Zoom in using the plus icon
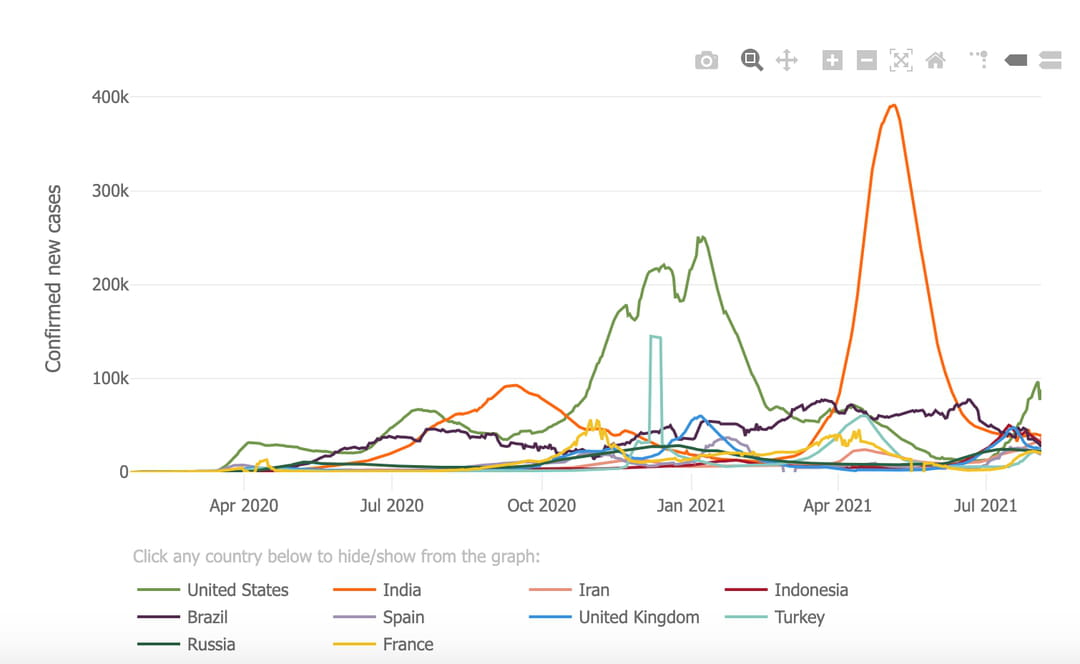 point(832,60)
